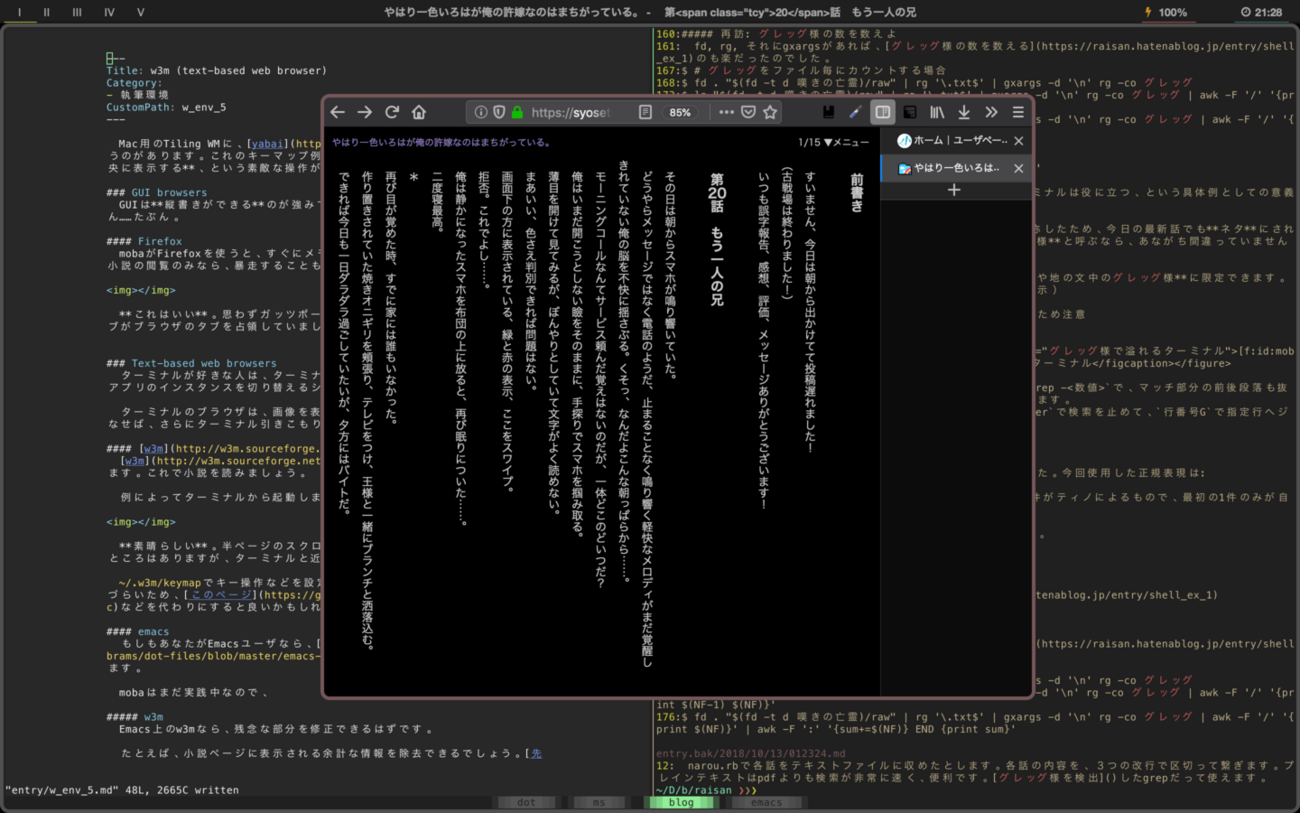Toggle the sidebar tabs panel button
This screenshot has height=813, width=1300.
click(882, 113)
